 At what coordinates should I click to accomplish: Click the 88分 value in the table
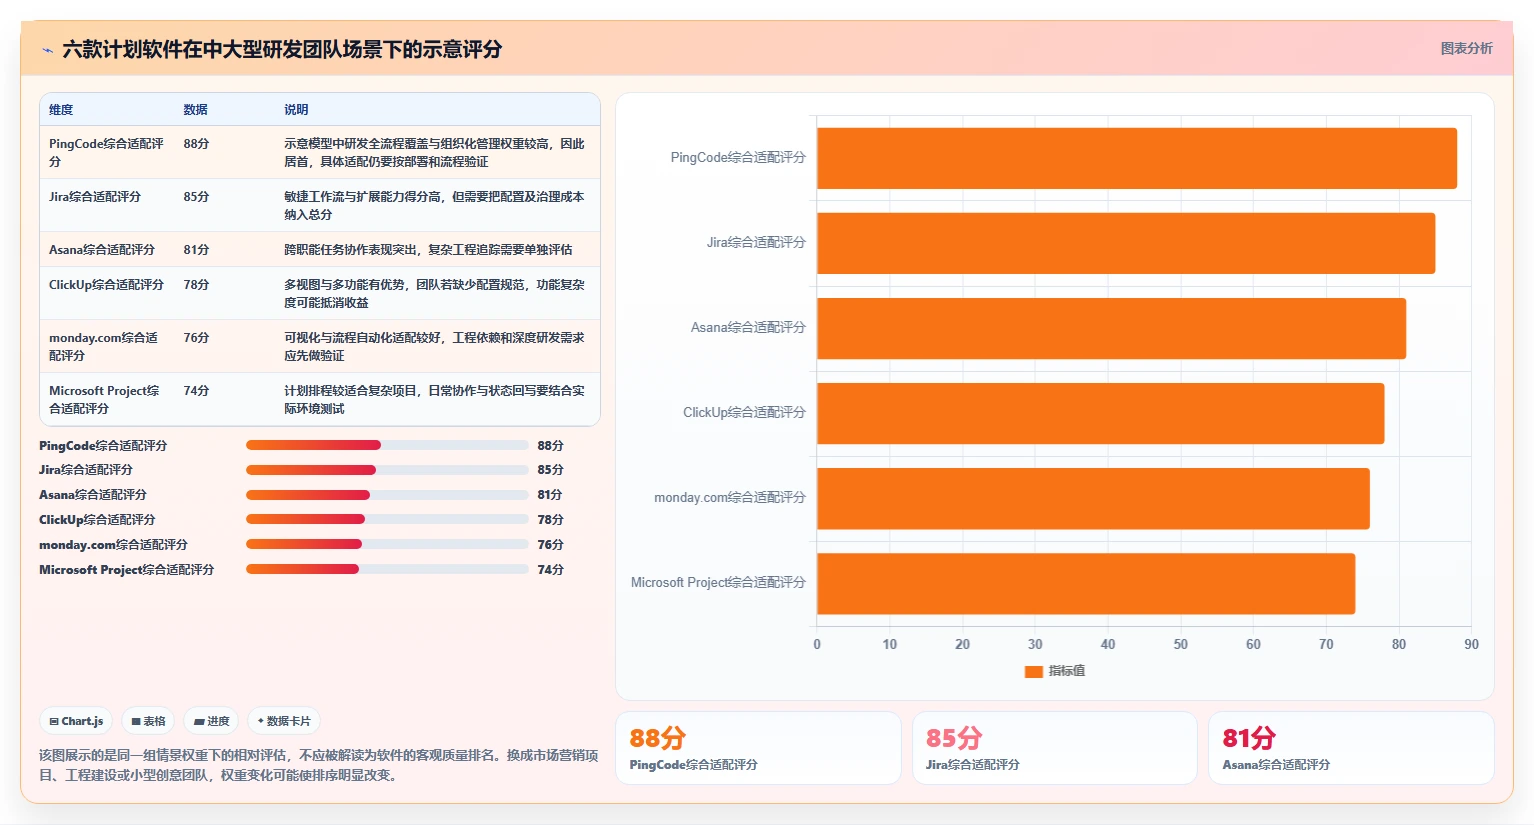[196, 144]
